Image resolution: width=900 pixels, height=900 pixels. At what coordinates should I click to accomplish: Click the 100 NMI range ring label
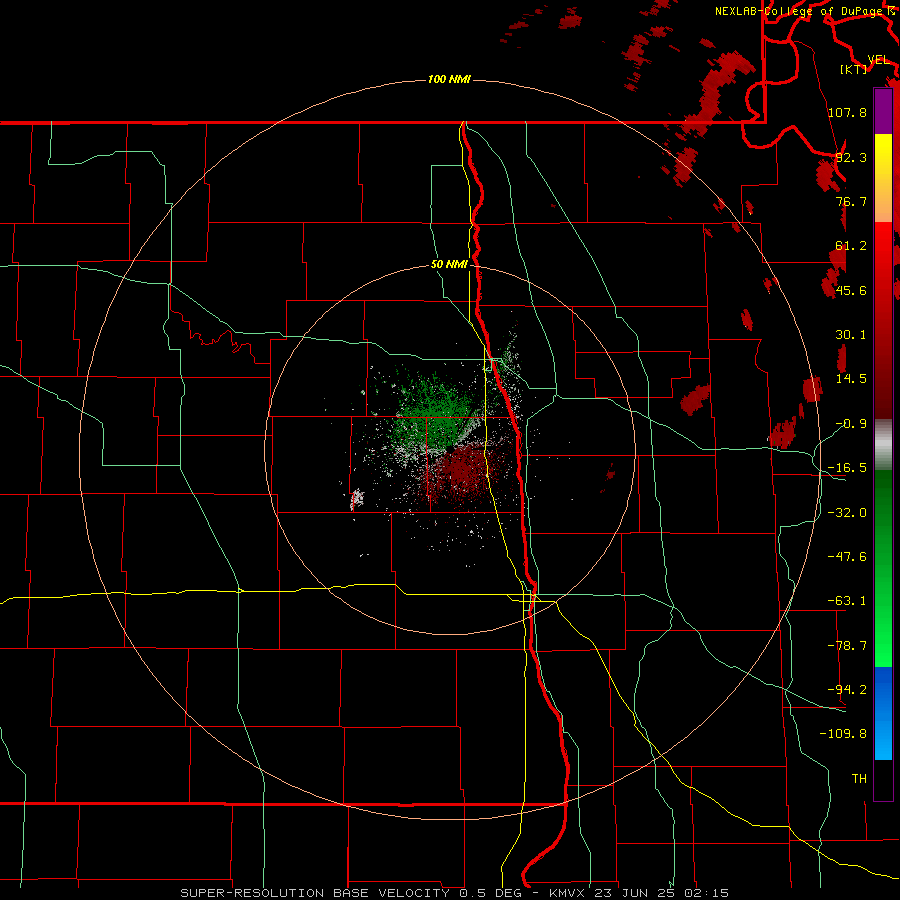coord(449,79)
